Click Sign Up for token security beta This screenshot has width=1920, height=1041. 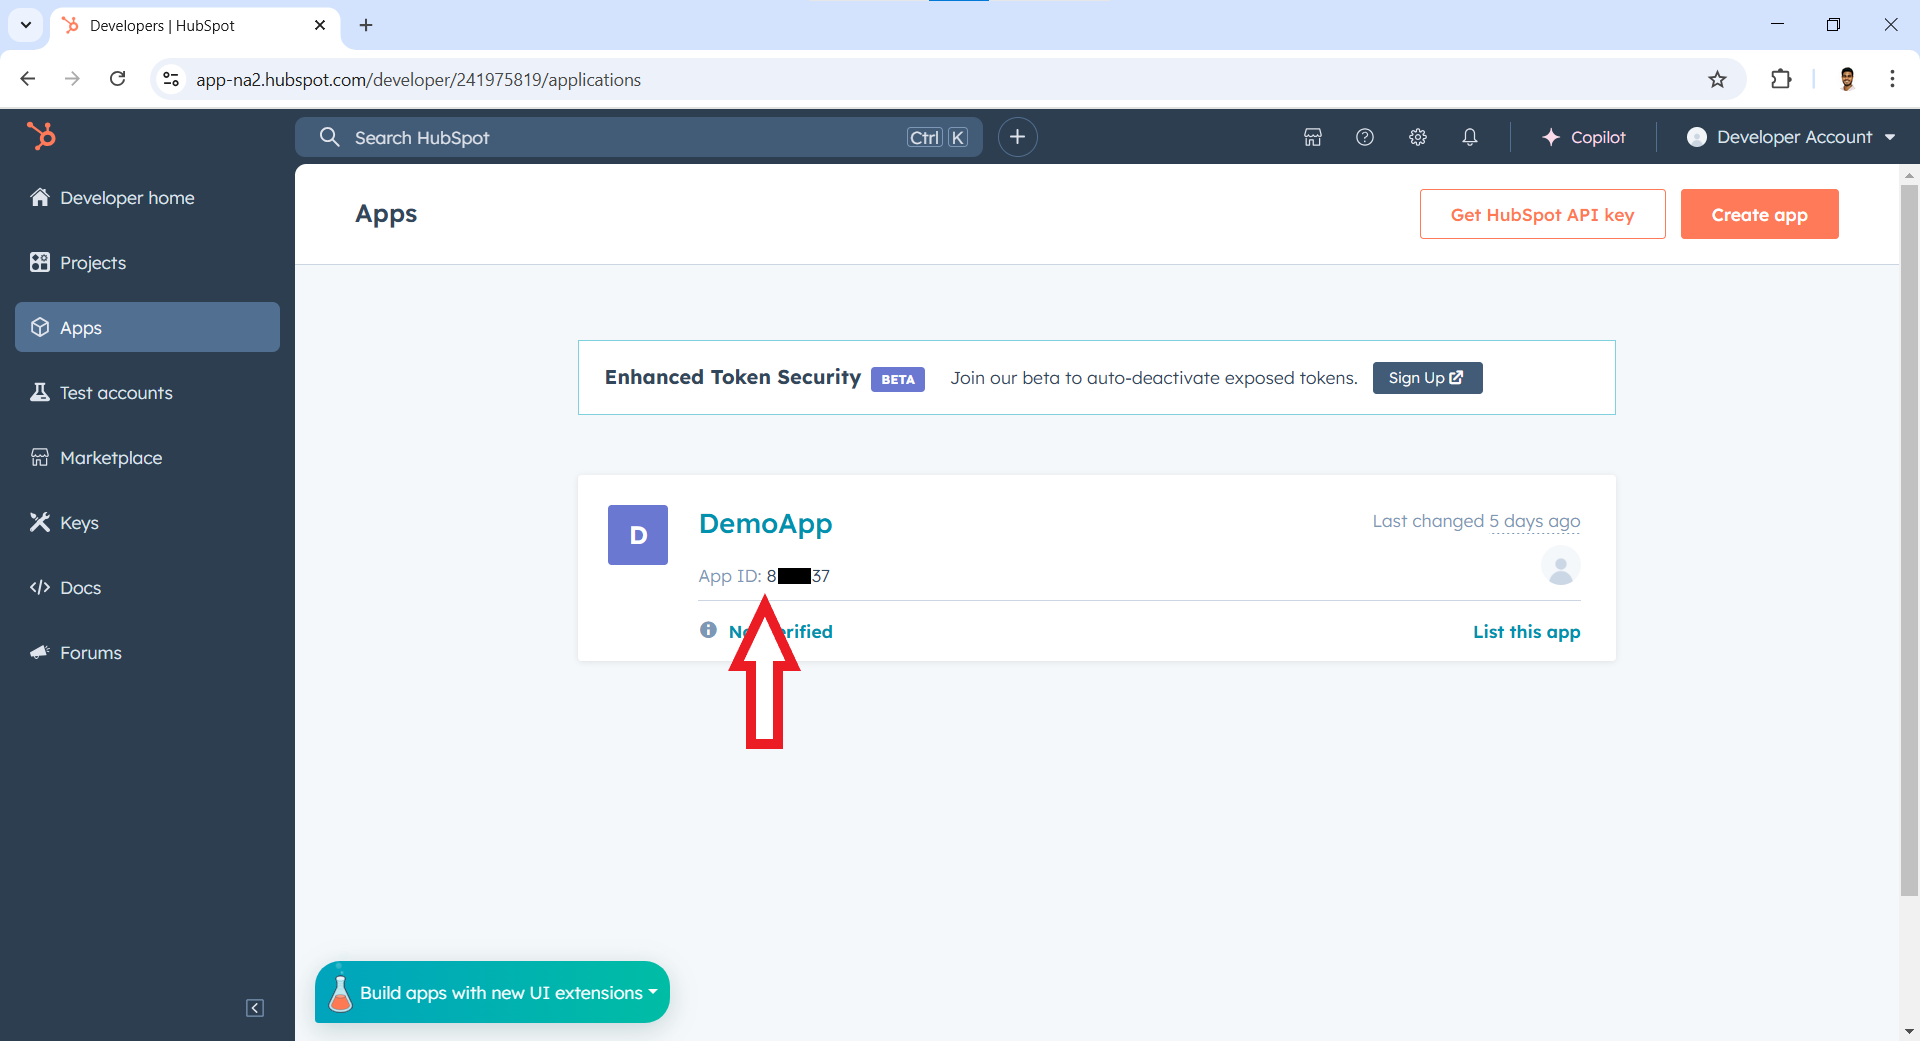[x=1427, y=378]
